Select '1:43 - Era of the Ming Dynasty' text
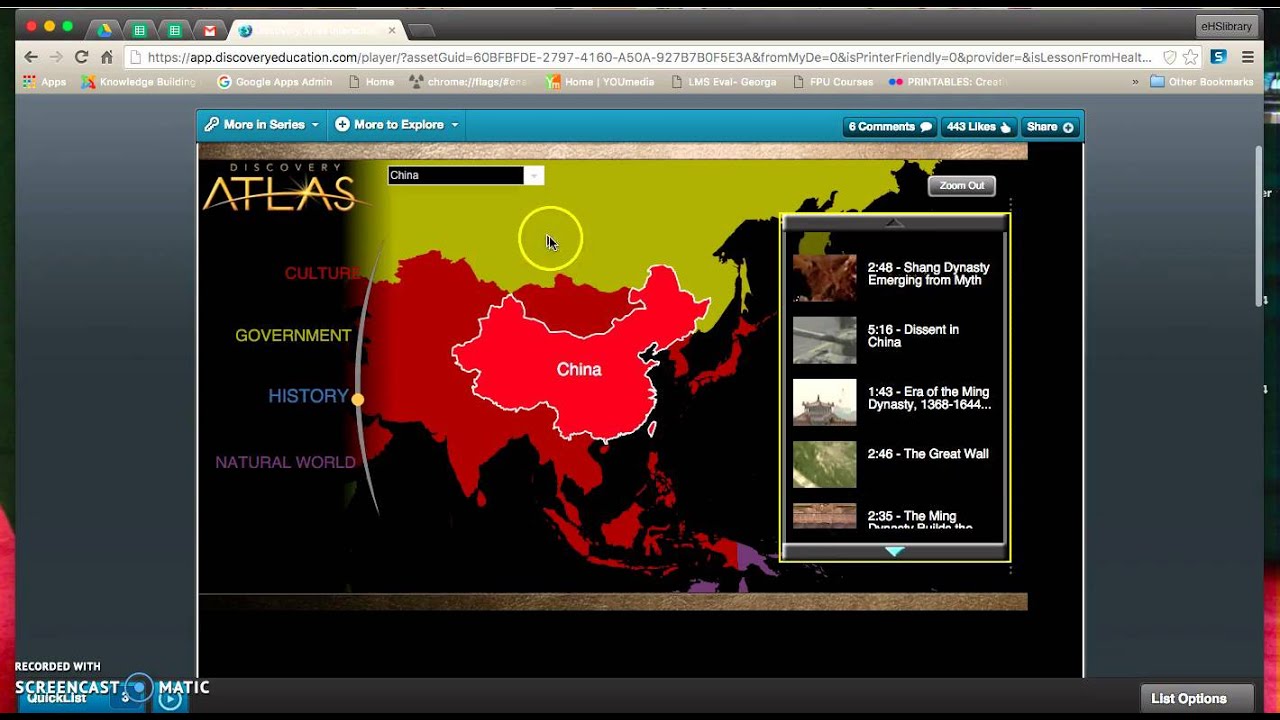The image size is (1280, 720). click(930, 398)
